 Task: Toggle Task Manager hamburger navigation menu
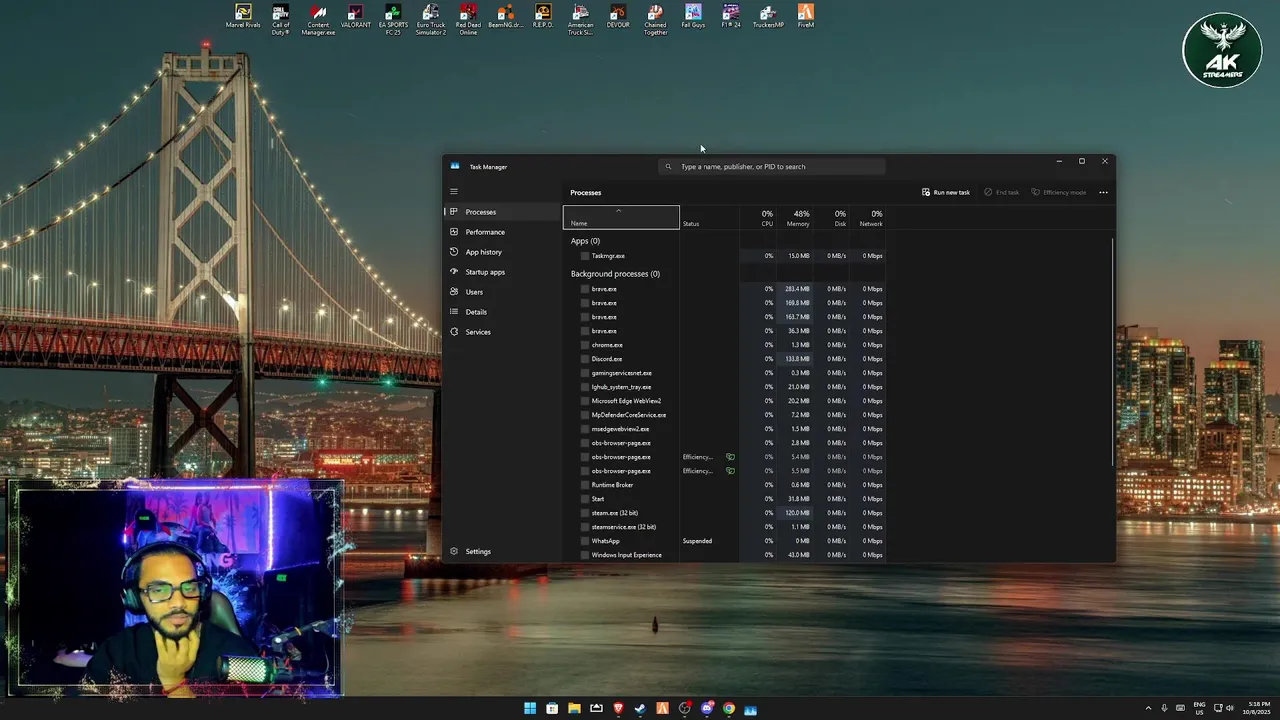454,191
